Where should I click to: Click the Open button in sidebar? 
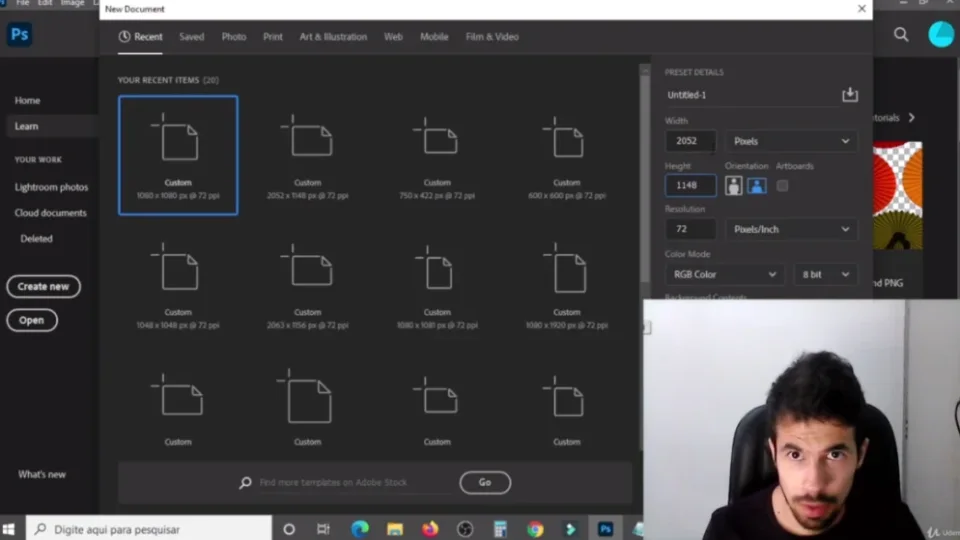click(32, 320)
